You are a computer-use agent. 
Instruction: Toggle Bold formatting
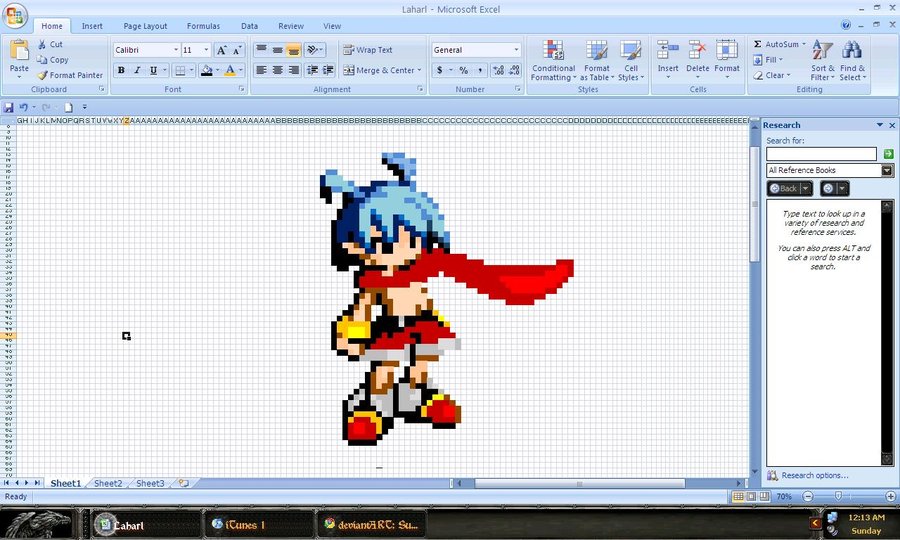(121, 71)
